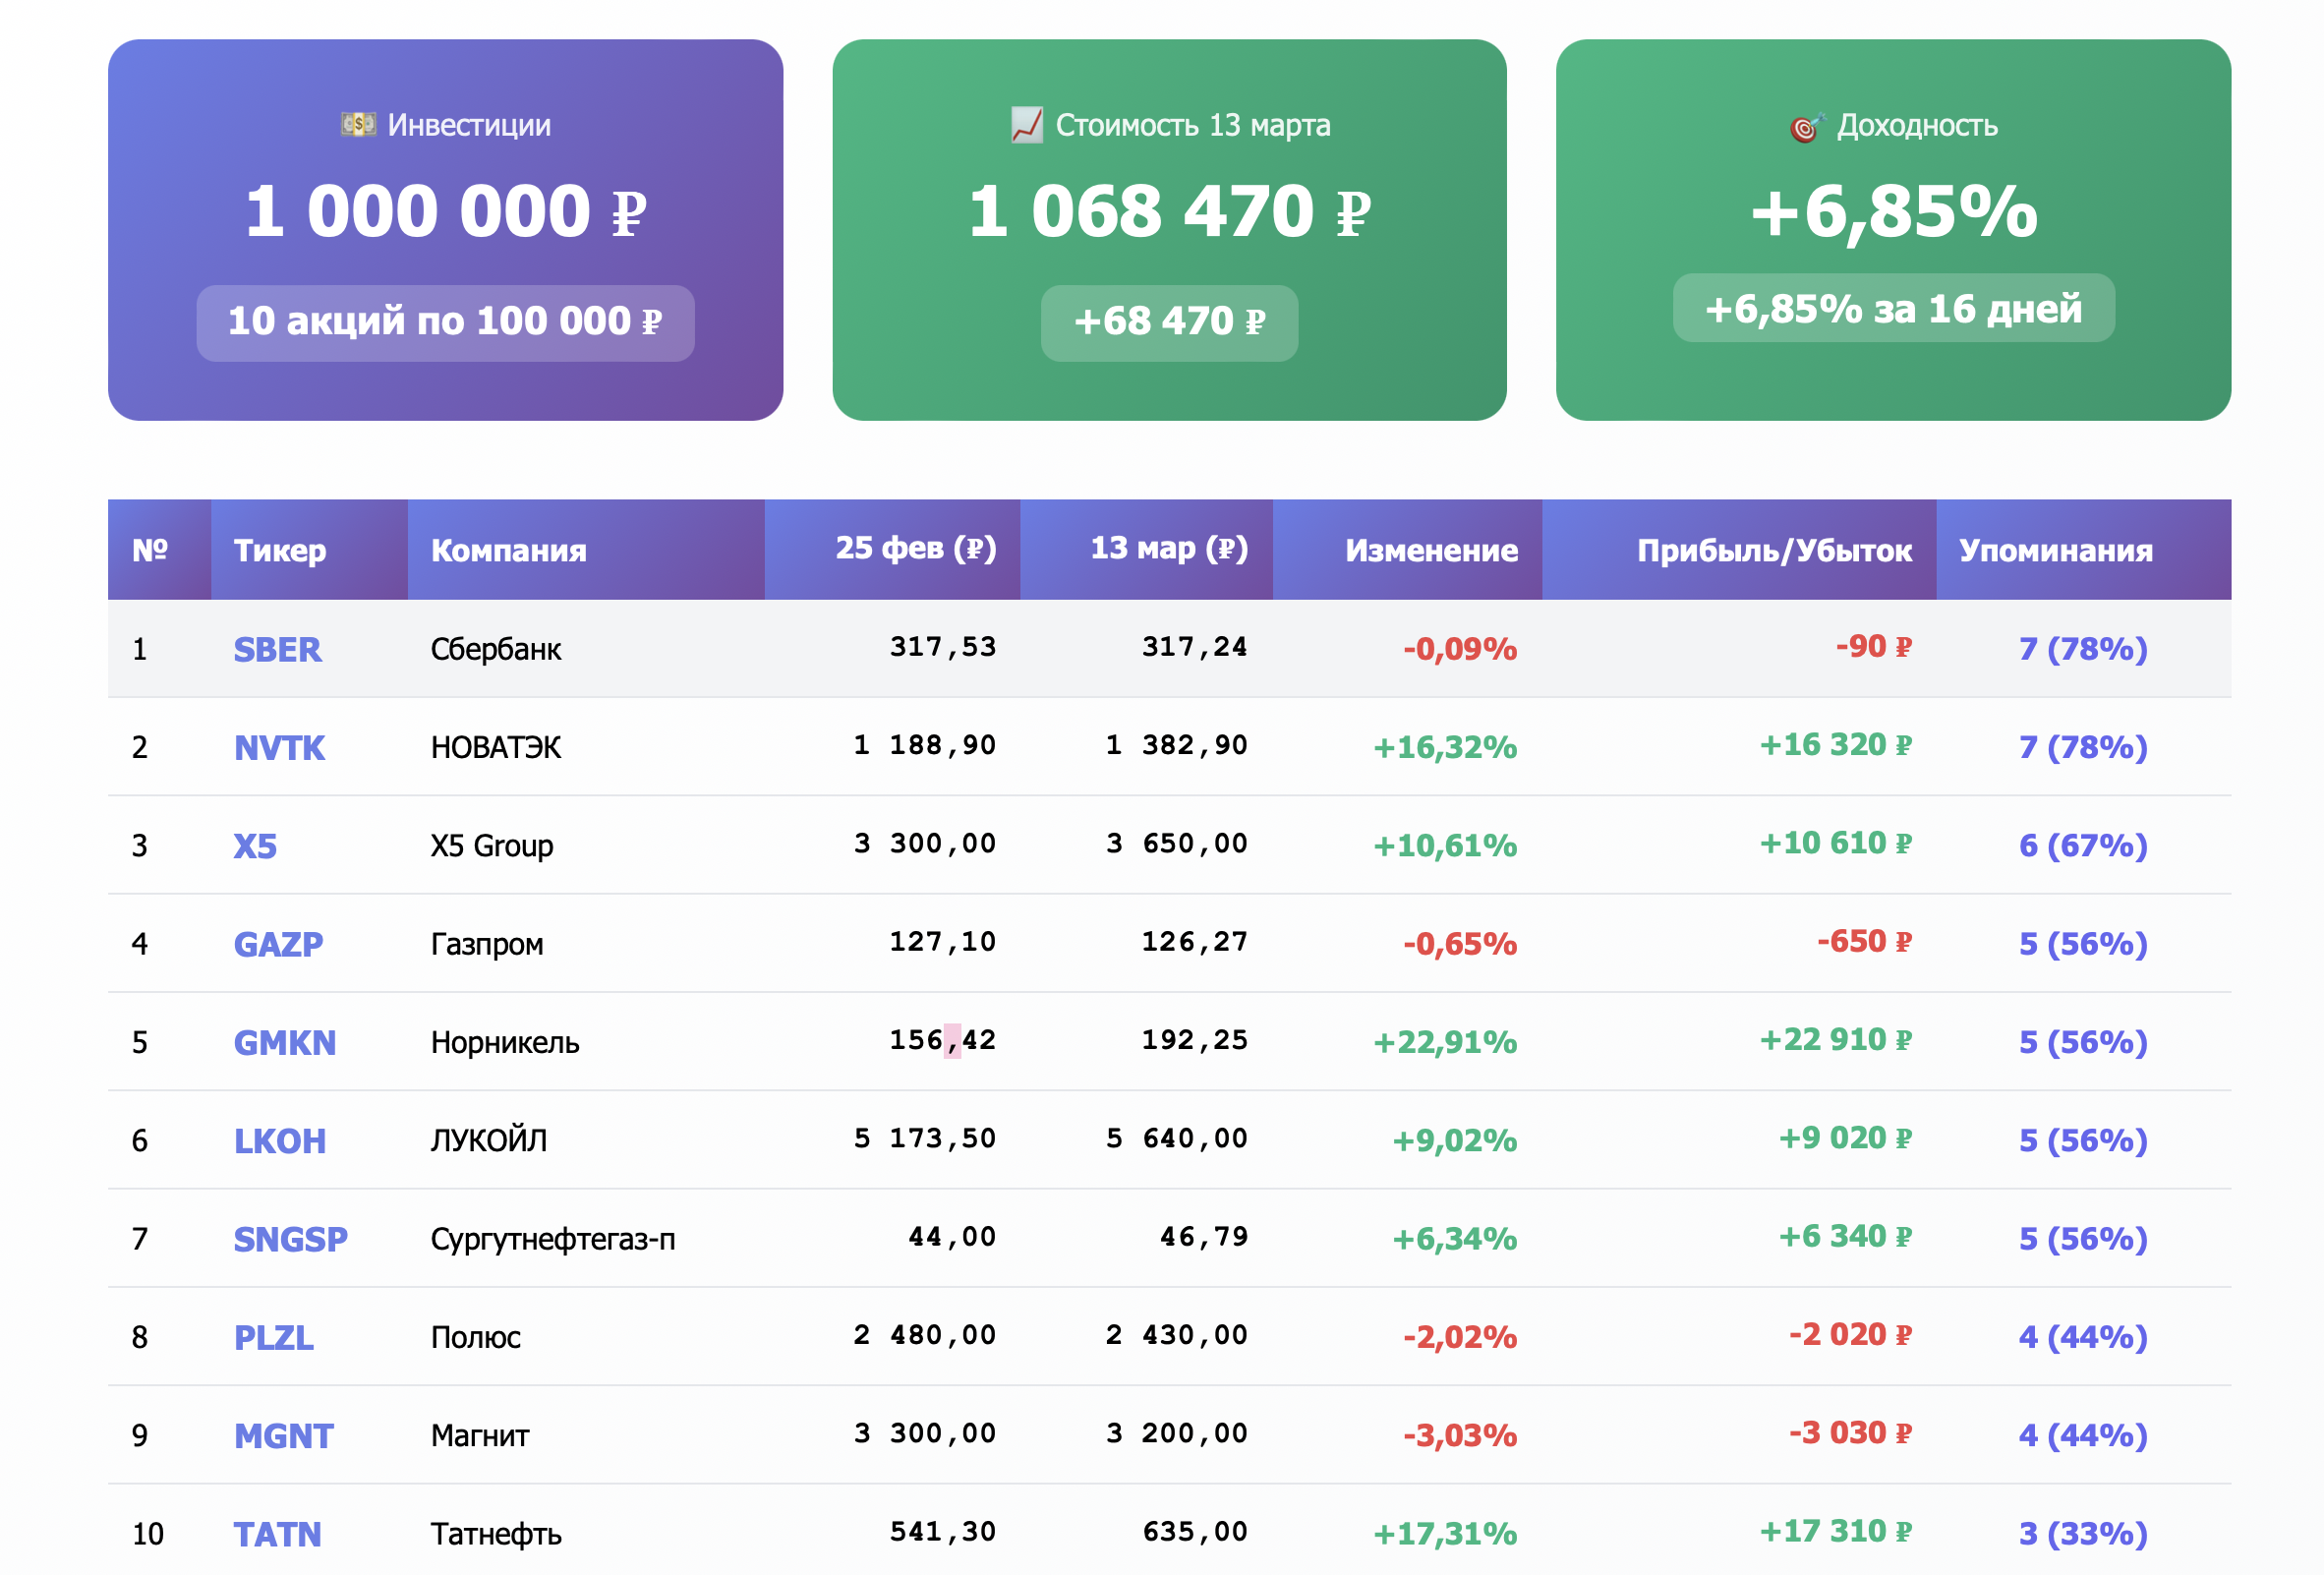The image size is (2324, 1575).
Task: Click the '7 (78%)' mentions value for NVTK
Action: [x=2082, y=747]
